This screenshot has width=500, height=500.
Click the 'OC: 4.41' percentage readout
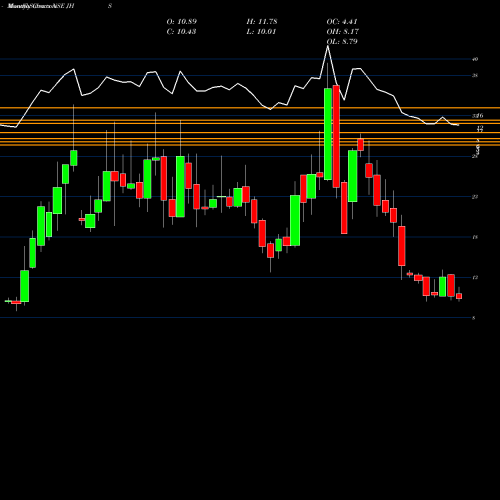tap(342, 22)
